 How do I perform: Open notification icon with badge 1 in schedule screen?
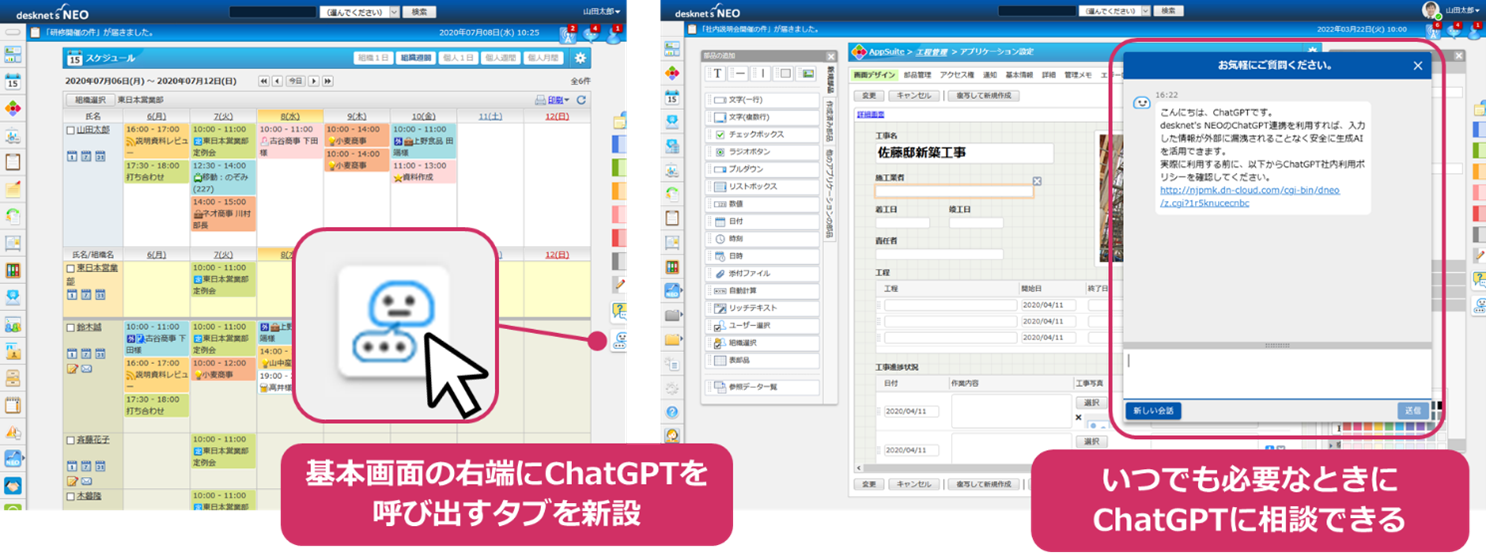613,34
